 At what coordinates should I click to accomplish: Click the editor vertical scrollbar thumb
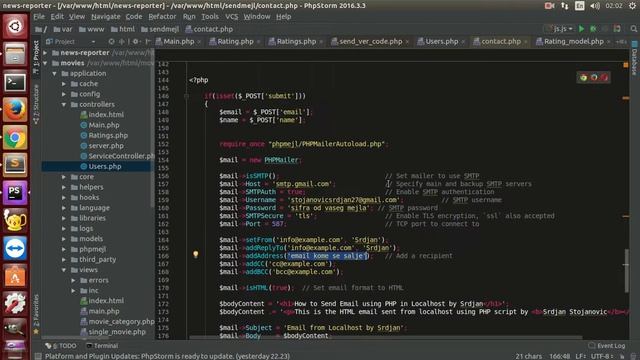[627, 271]
